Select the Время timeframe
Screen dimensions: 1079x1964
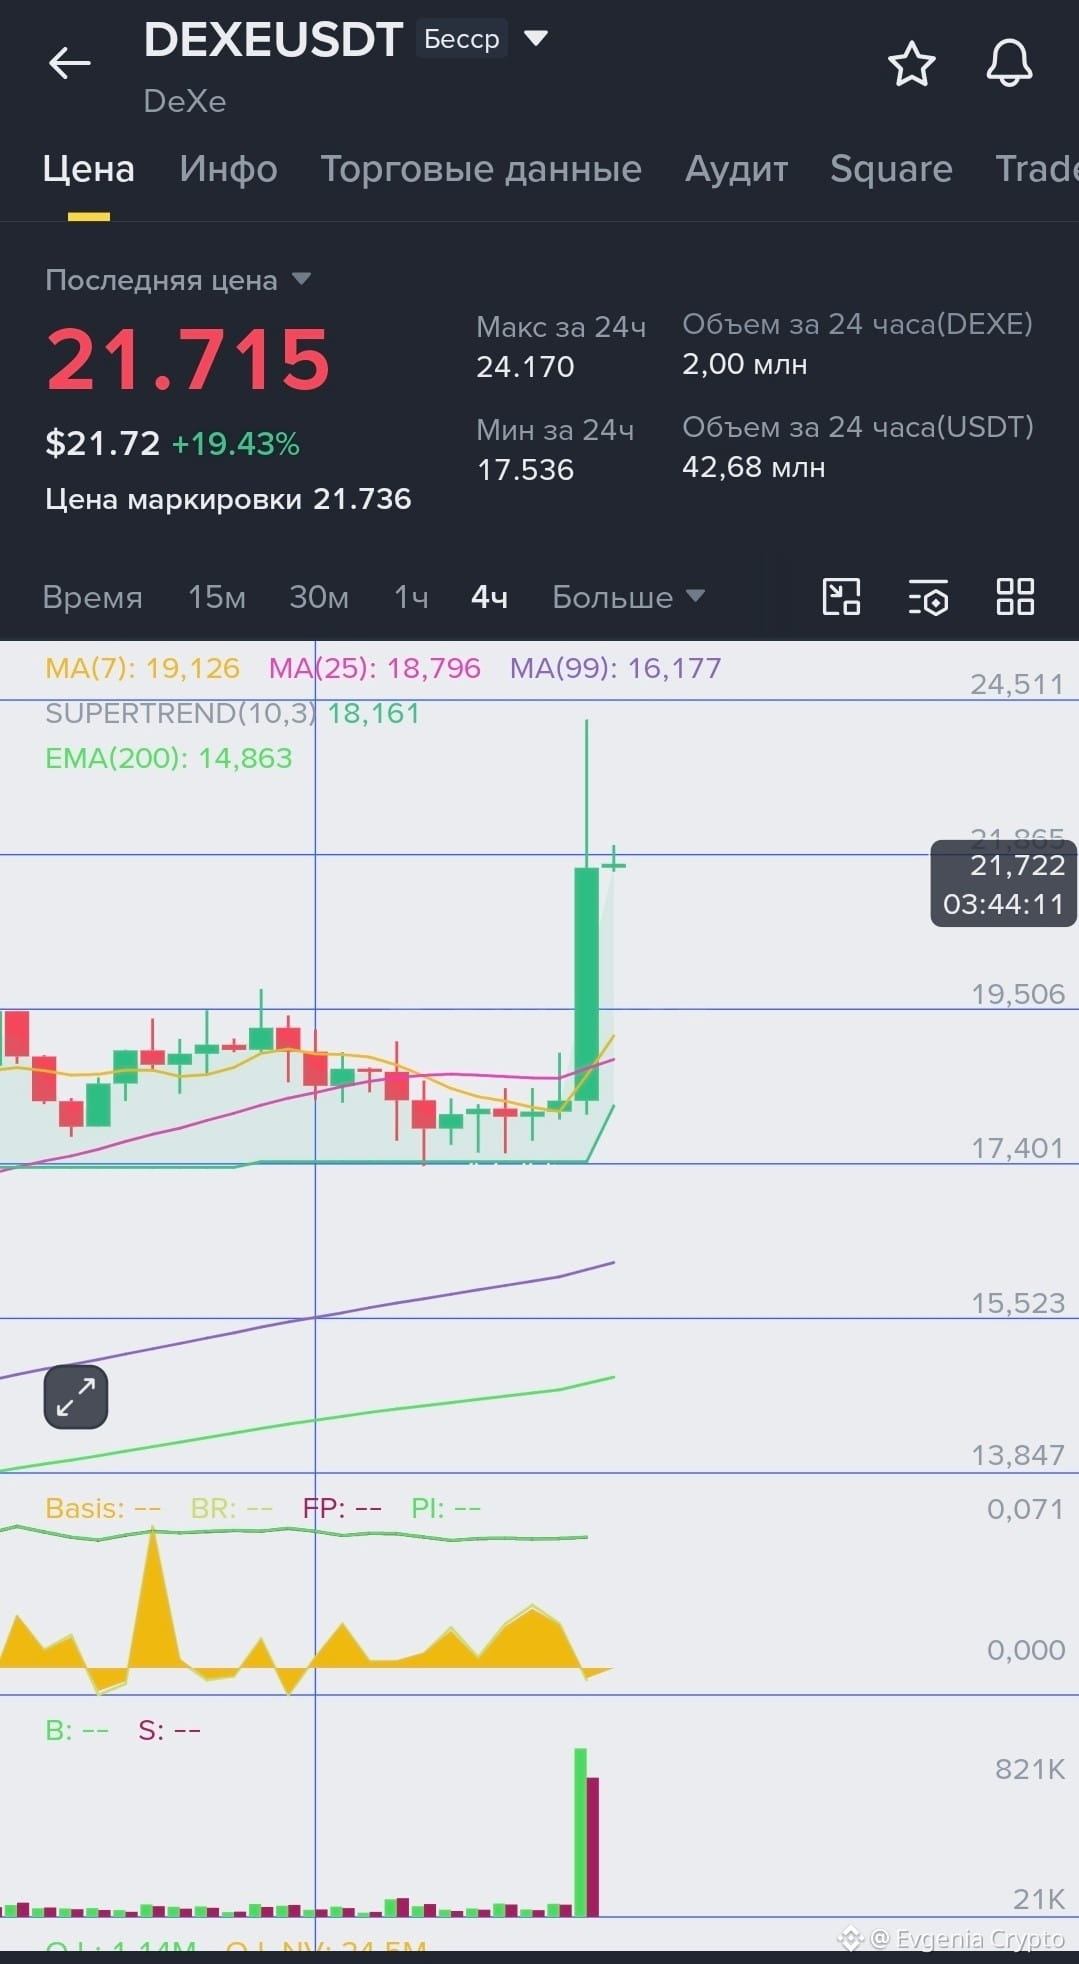[x=92, y=597]
